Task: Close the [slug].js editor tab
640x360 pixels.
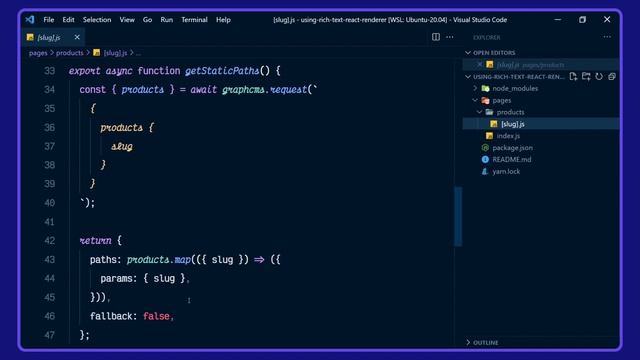Action: coord(77,37)
